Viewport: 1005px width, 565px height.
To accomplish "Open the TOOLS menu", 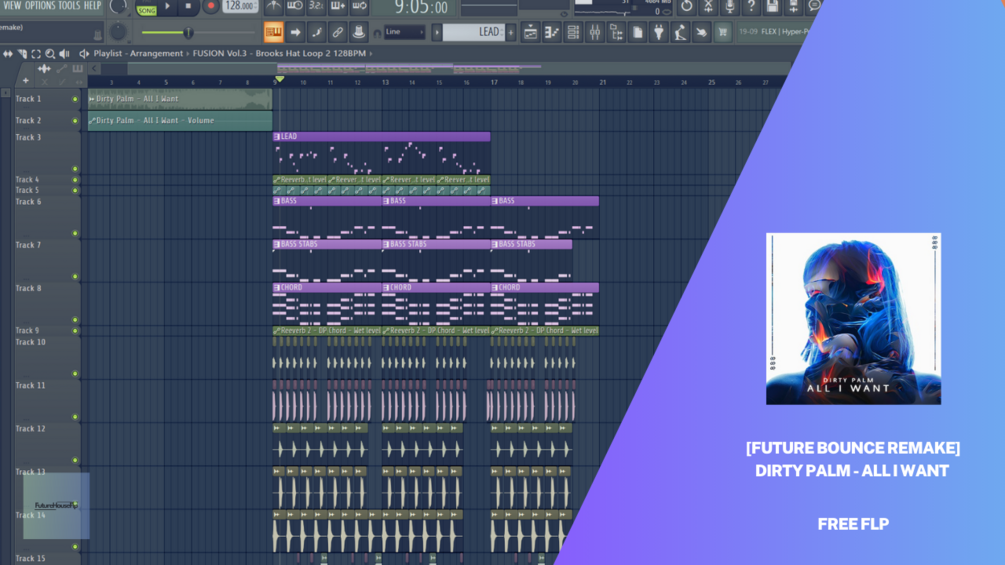I will pos(69,6).
